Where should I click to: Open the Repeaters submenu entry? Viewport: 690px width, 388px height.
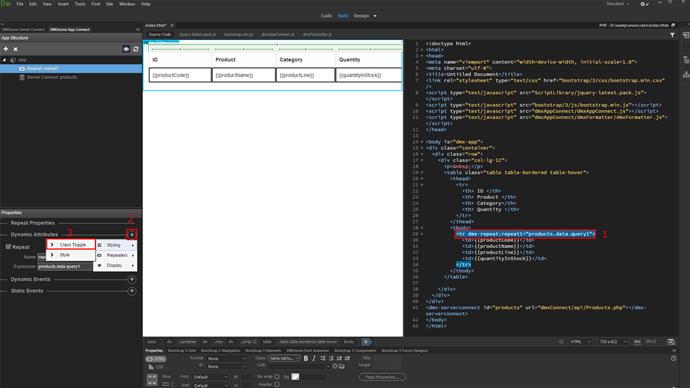pyautogui.click(x=115, y=255)
